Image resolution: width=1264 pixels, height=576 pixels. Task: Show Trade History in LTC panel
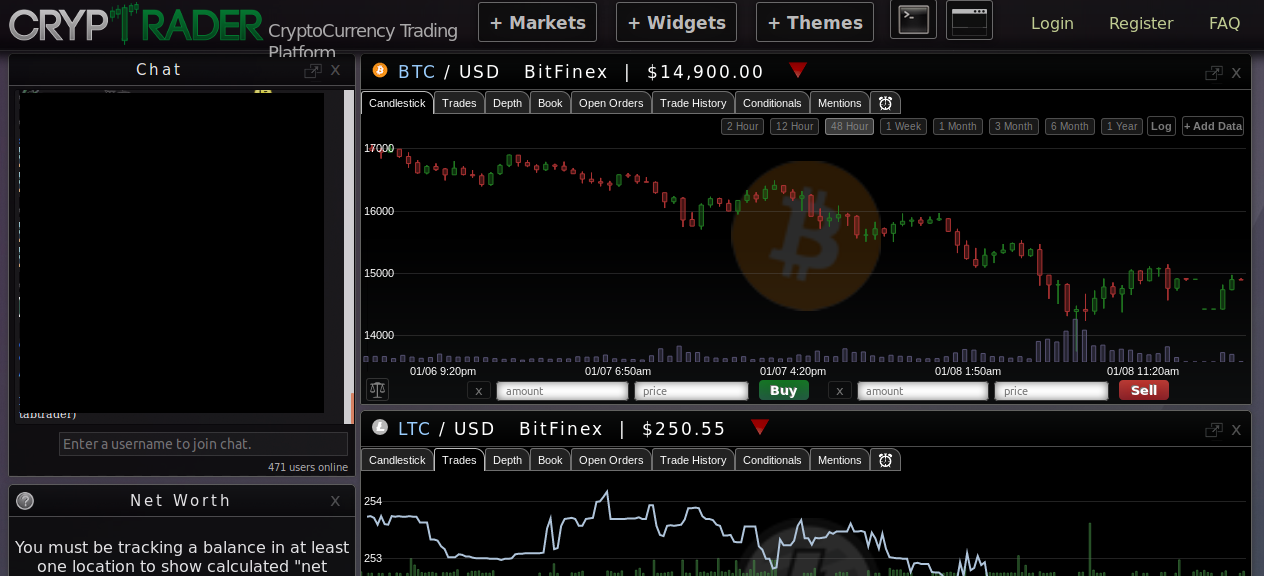[693, 460]
